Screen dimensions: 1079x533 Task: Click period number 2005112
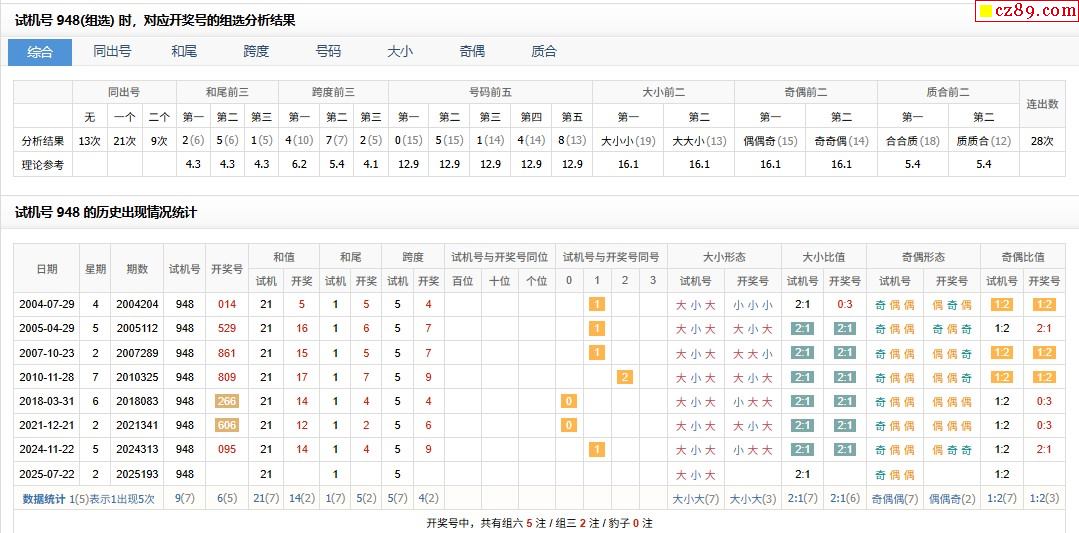pyautogui.click(x=137, y=329)
